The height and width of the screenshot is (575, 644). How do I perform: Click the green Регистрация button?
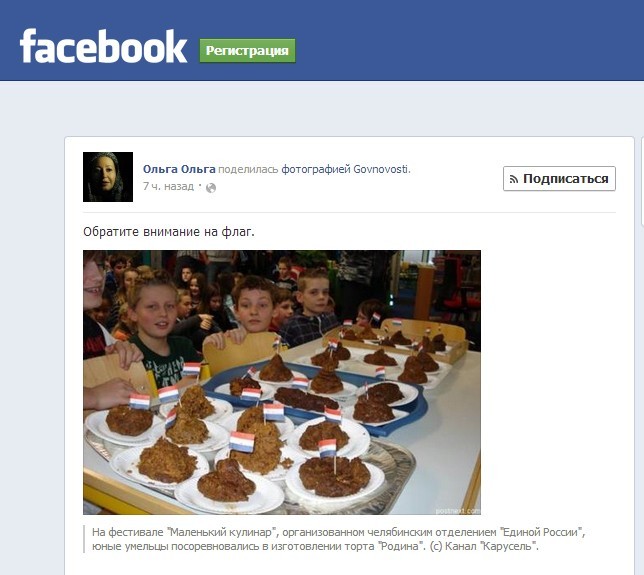(247, 51)
